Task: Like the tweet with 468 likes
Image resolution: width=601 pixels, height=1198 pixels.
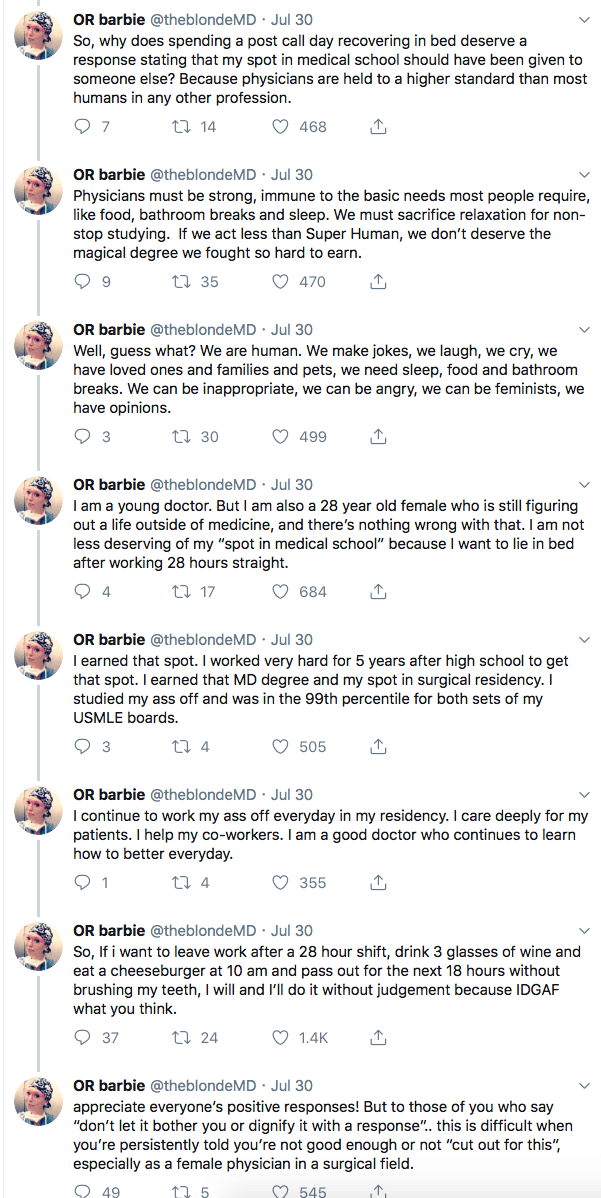Action: (x=281, y=127)
